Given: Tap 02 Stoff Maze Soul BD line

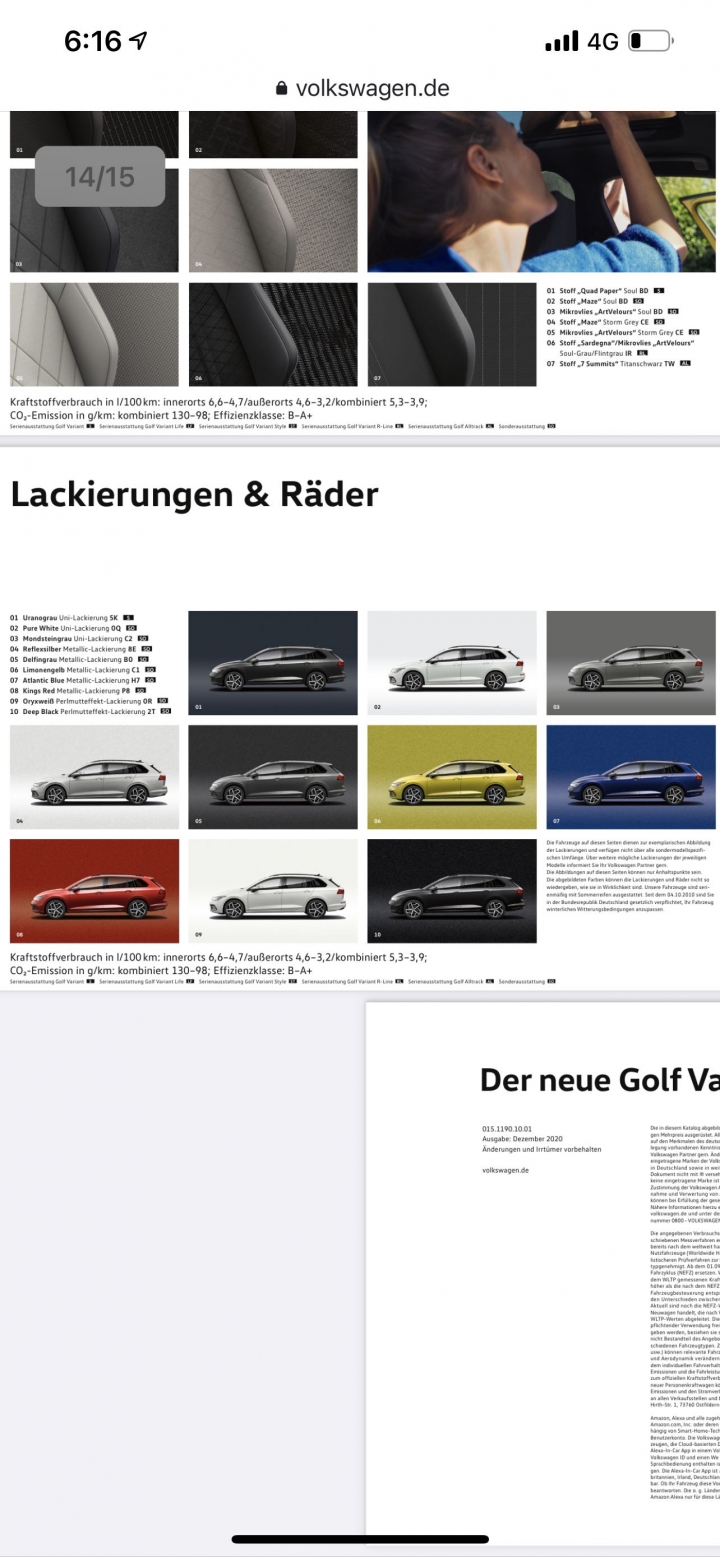Looking at the screenshot, I should coord(596,301).
